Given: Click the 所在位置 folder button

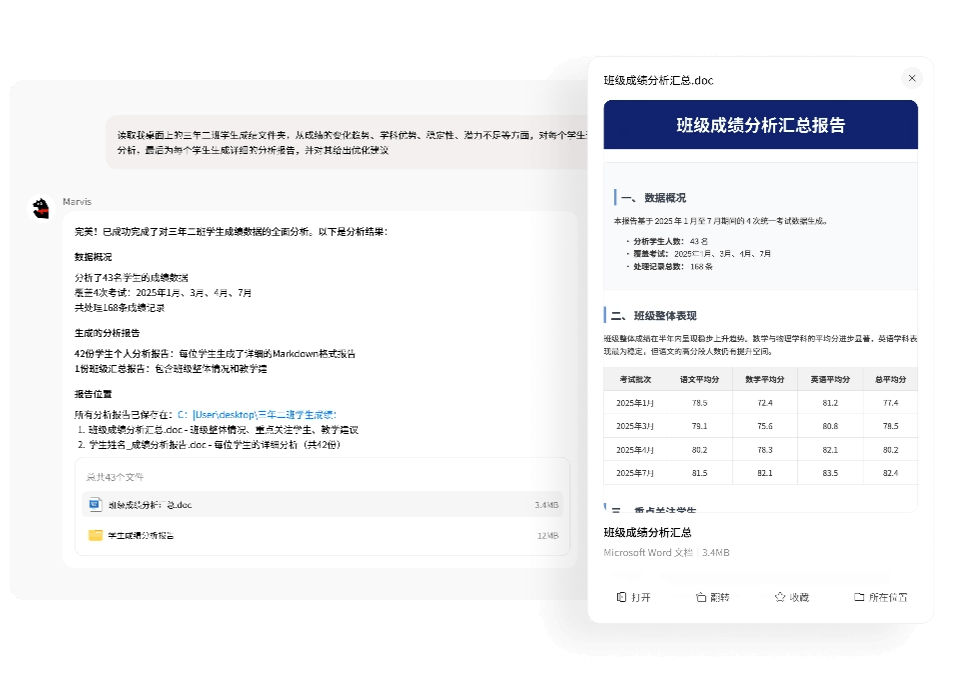Looking at the screenshot, I should click(x=880, y=597).
